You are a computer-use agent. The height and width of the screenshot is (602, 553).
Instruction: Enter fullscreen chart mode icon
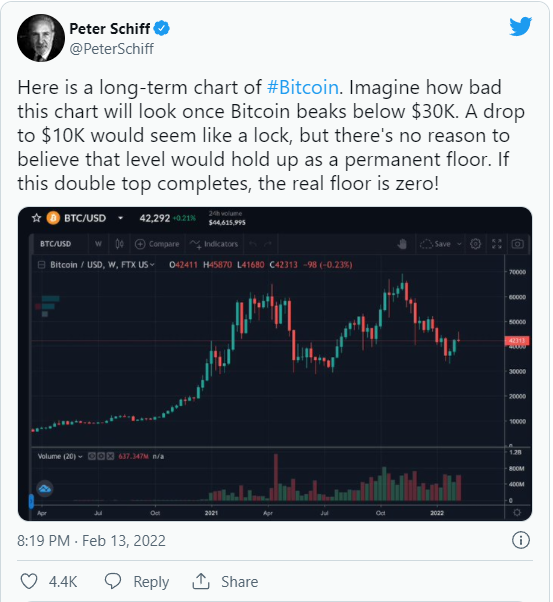click(x=497, y=244)
